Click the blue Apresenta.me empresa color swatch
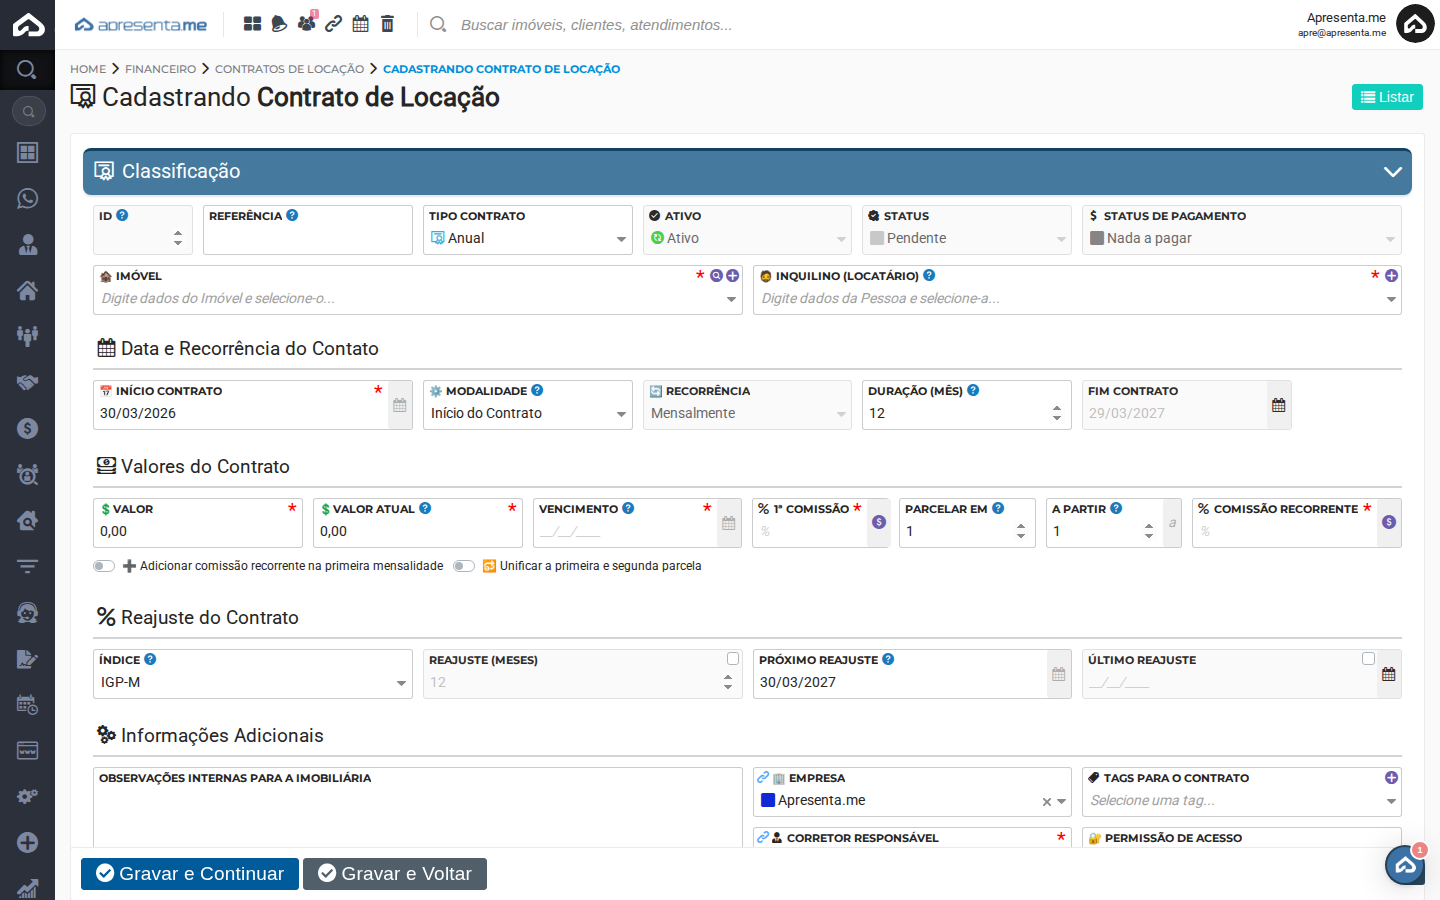 click(x=768, y=800)
